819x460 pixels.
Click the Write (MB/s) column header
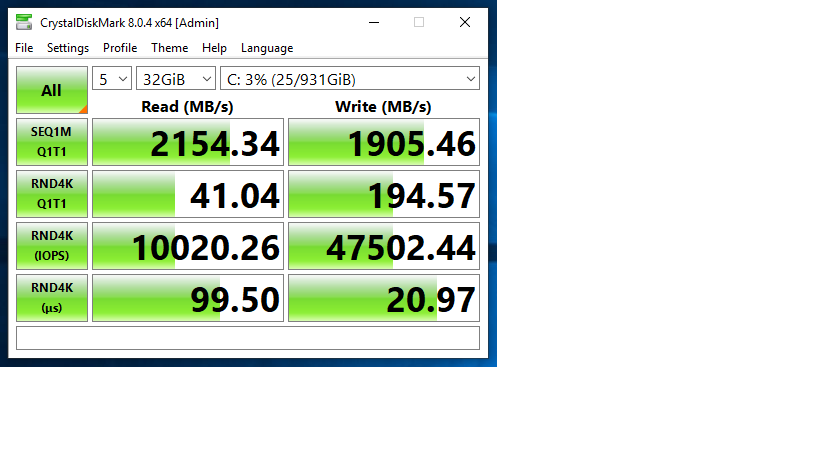383,107
